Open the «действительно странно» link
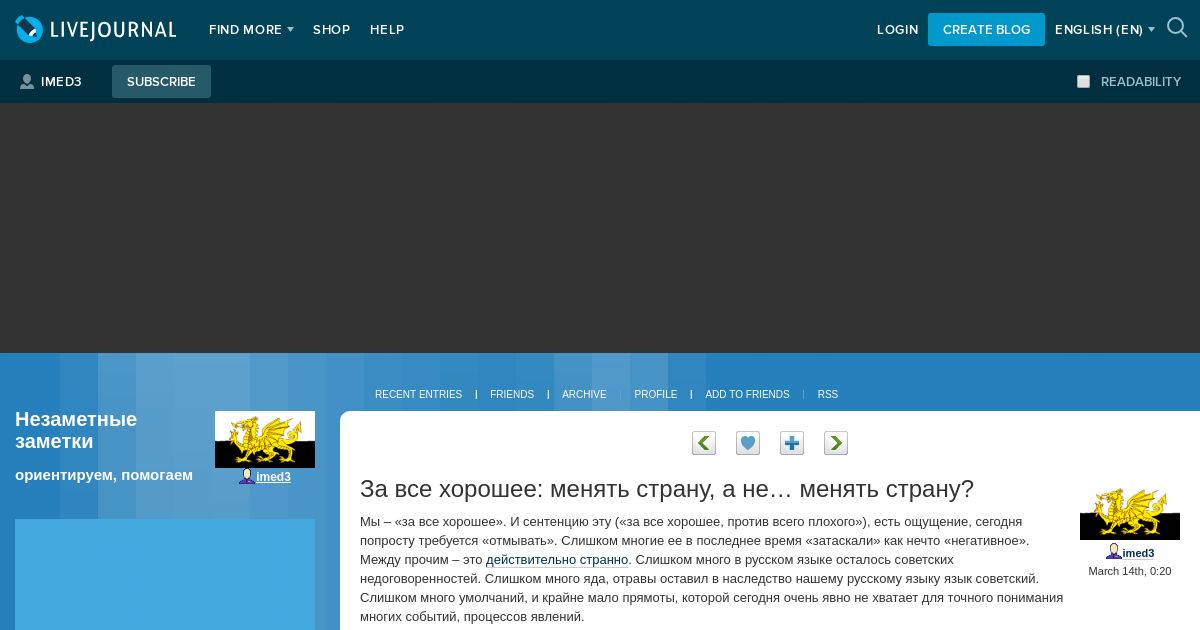 [x=557, y=560]
